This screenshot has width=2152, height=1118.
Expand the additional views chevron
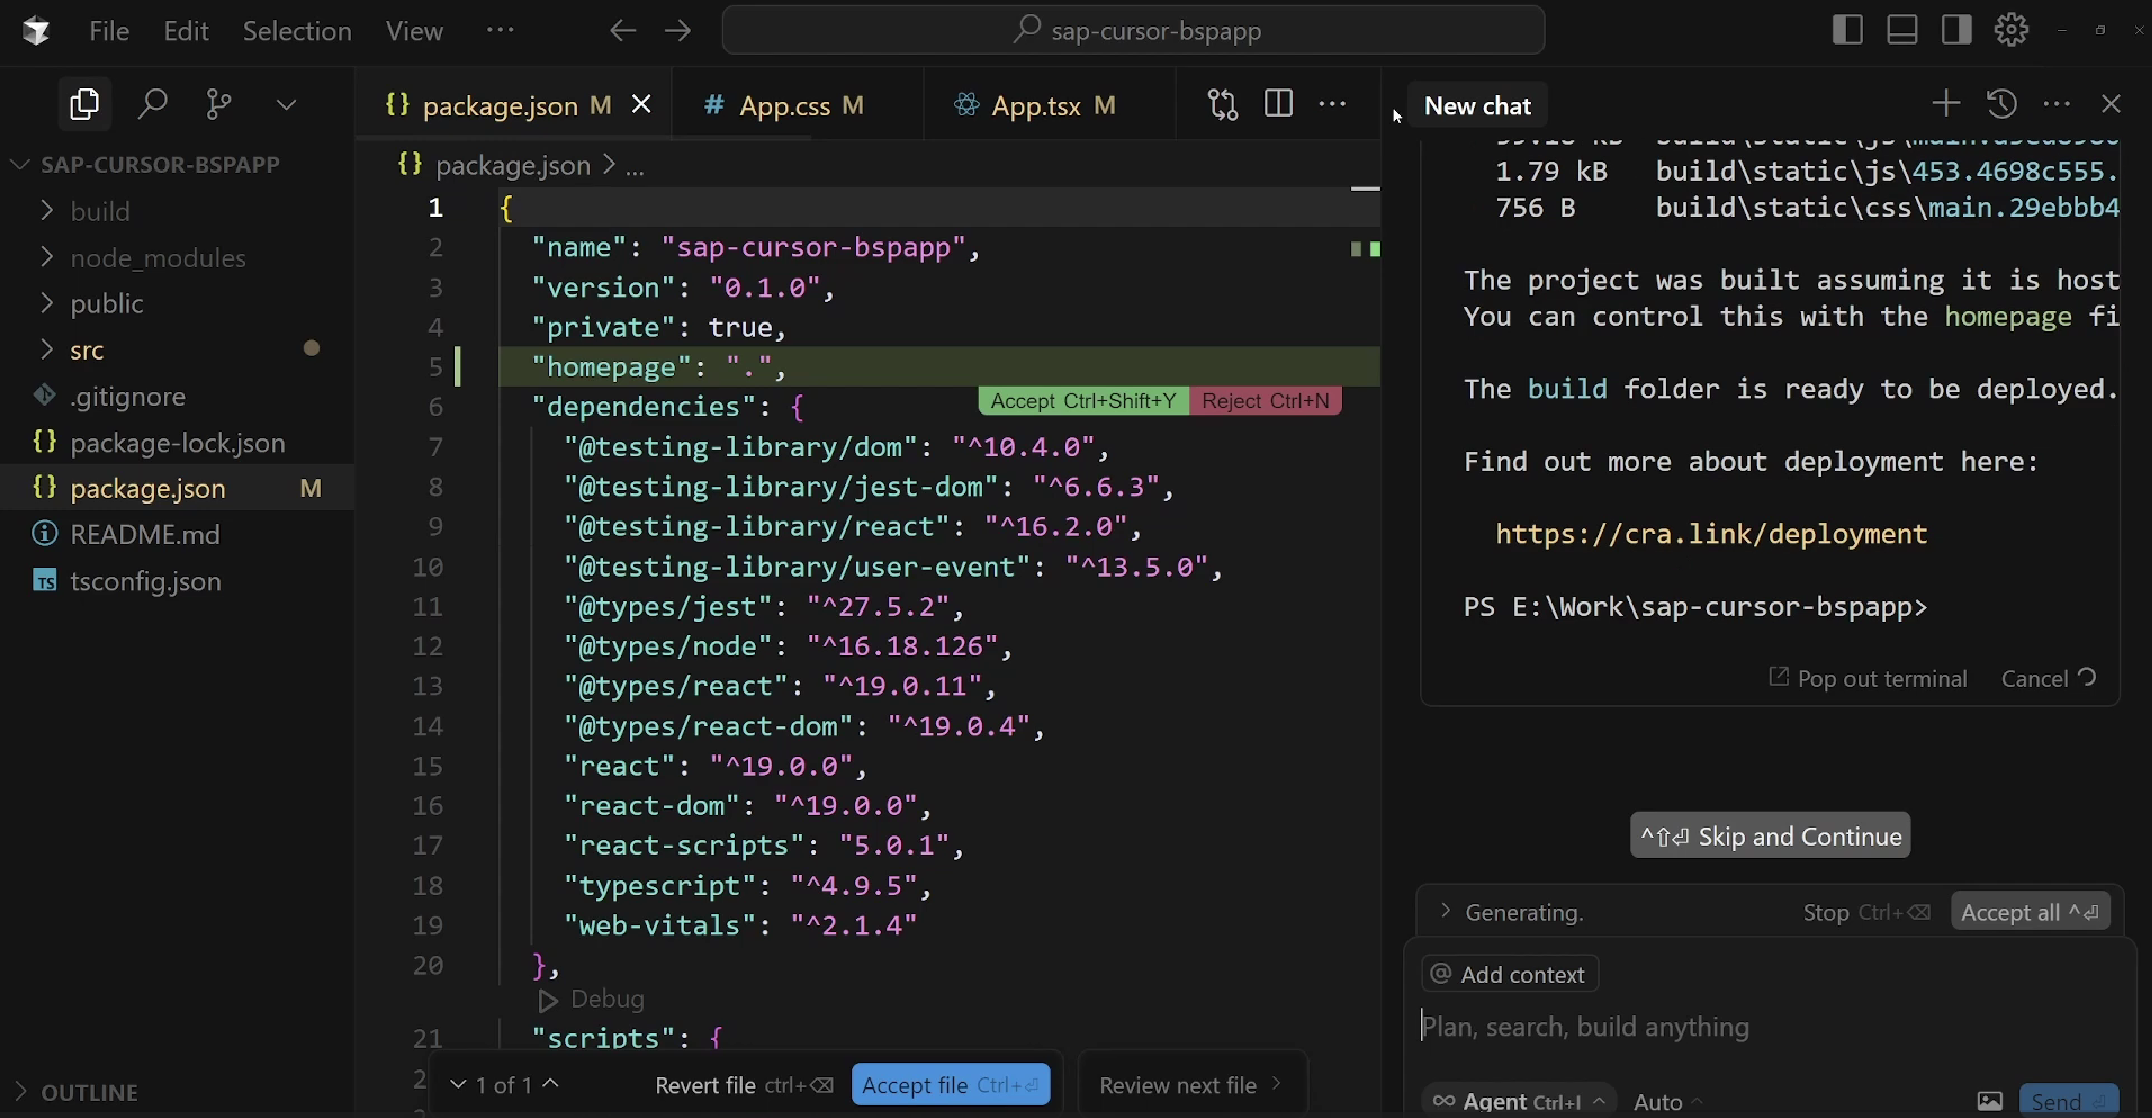(286, 105)
